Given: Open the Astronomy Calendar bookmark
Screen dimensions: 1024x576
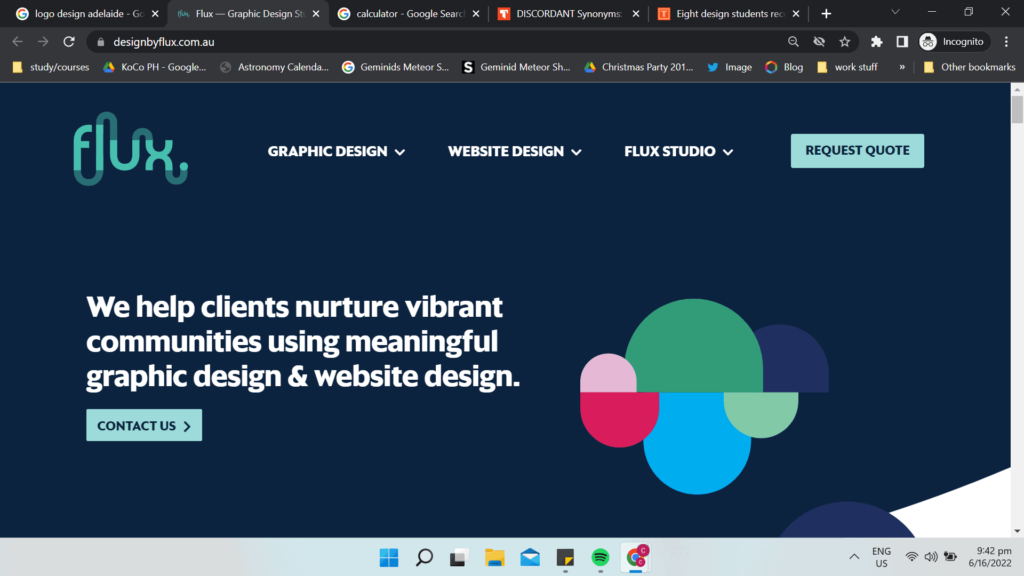Looking at the screenshot, I should (x=274, y=67).
